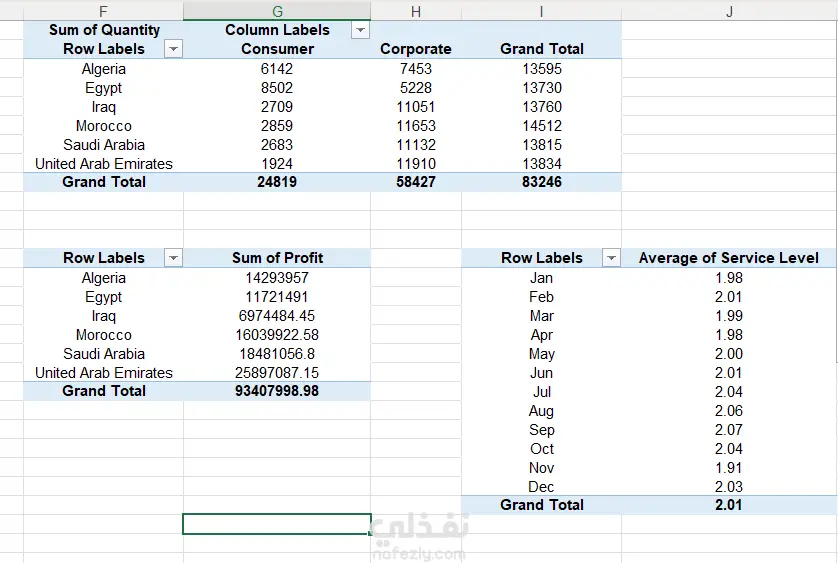Select the Apr row label
838x563 pixels.
[541, 335]
